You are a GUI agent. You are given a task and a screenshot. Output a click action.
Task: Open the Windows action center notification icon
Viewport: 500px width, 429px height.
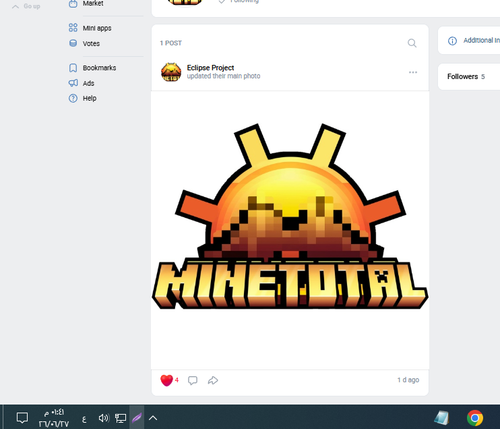[x=22, y=417]
